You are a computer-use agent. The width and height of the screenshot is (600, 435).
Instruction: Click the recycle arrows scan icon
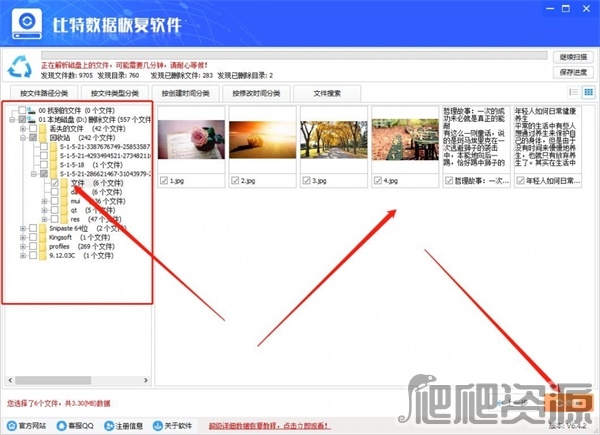point(20,67)
